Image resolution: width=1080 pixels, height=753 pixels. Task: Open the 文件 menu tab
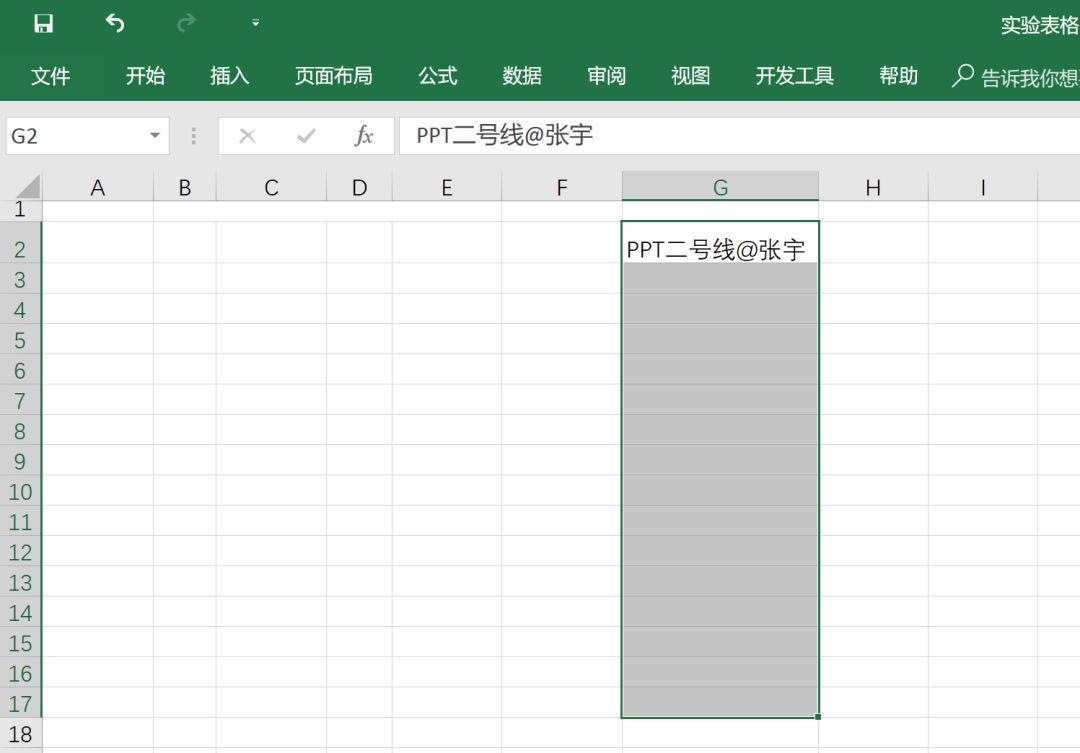(x=50, y=76)
